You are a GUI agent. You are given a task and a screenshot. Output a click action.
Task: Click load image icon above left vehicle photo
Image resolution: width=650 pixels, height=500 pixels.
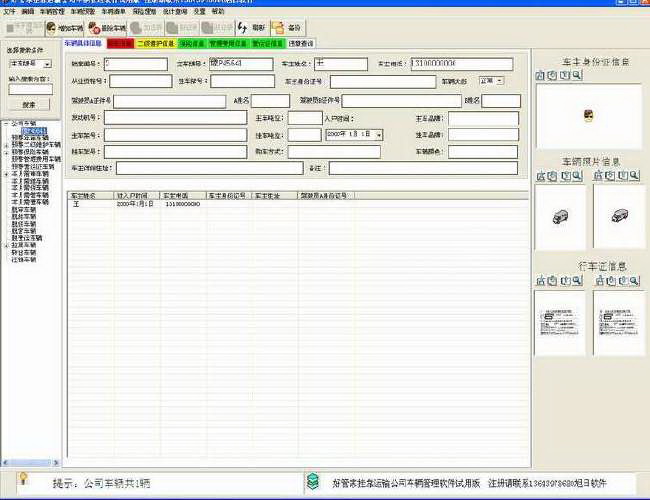click(541, 176)
